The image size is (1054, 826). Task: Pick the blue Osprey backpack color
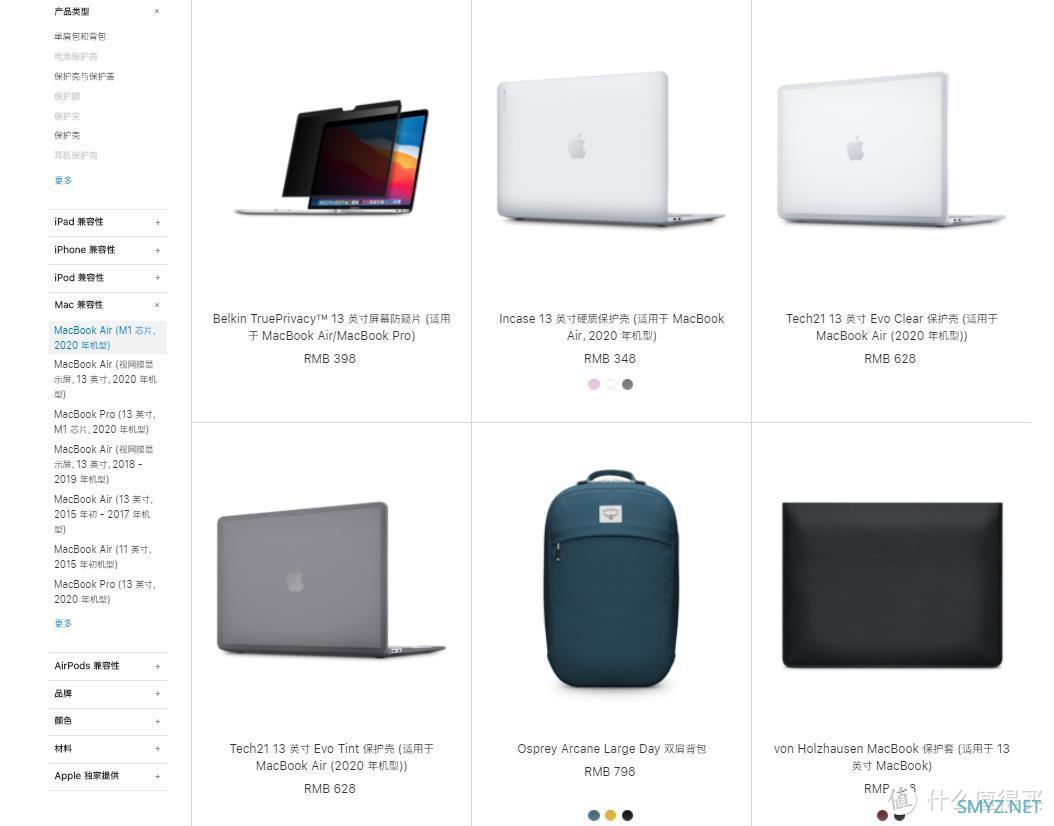594,815
